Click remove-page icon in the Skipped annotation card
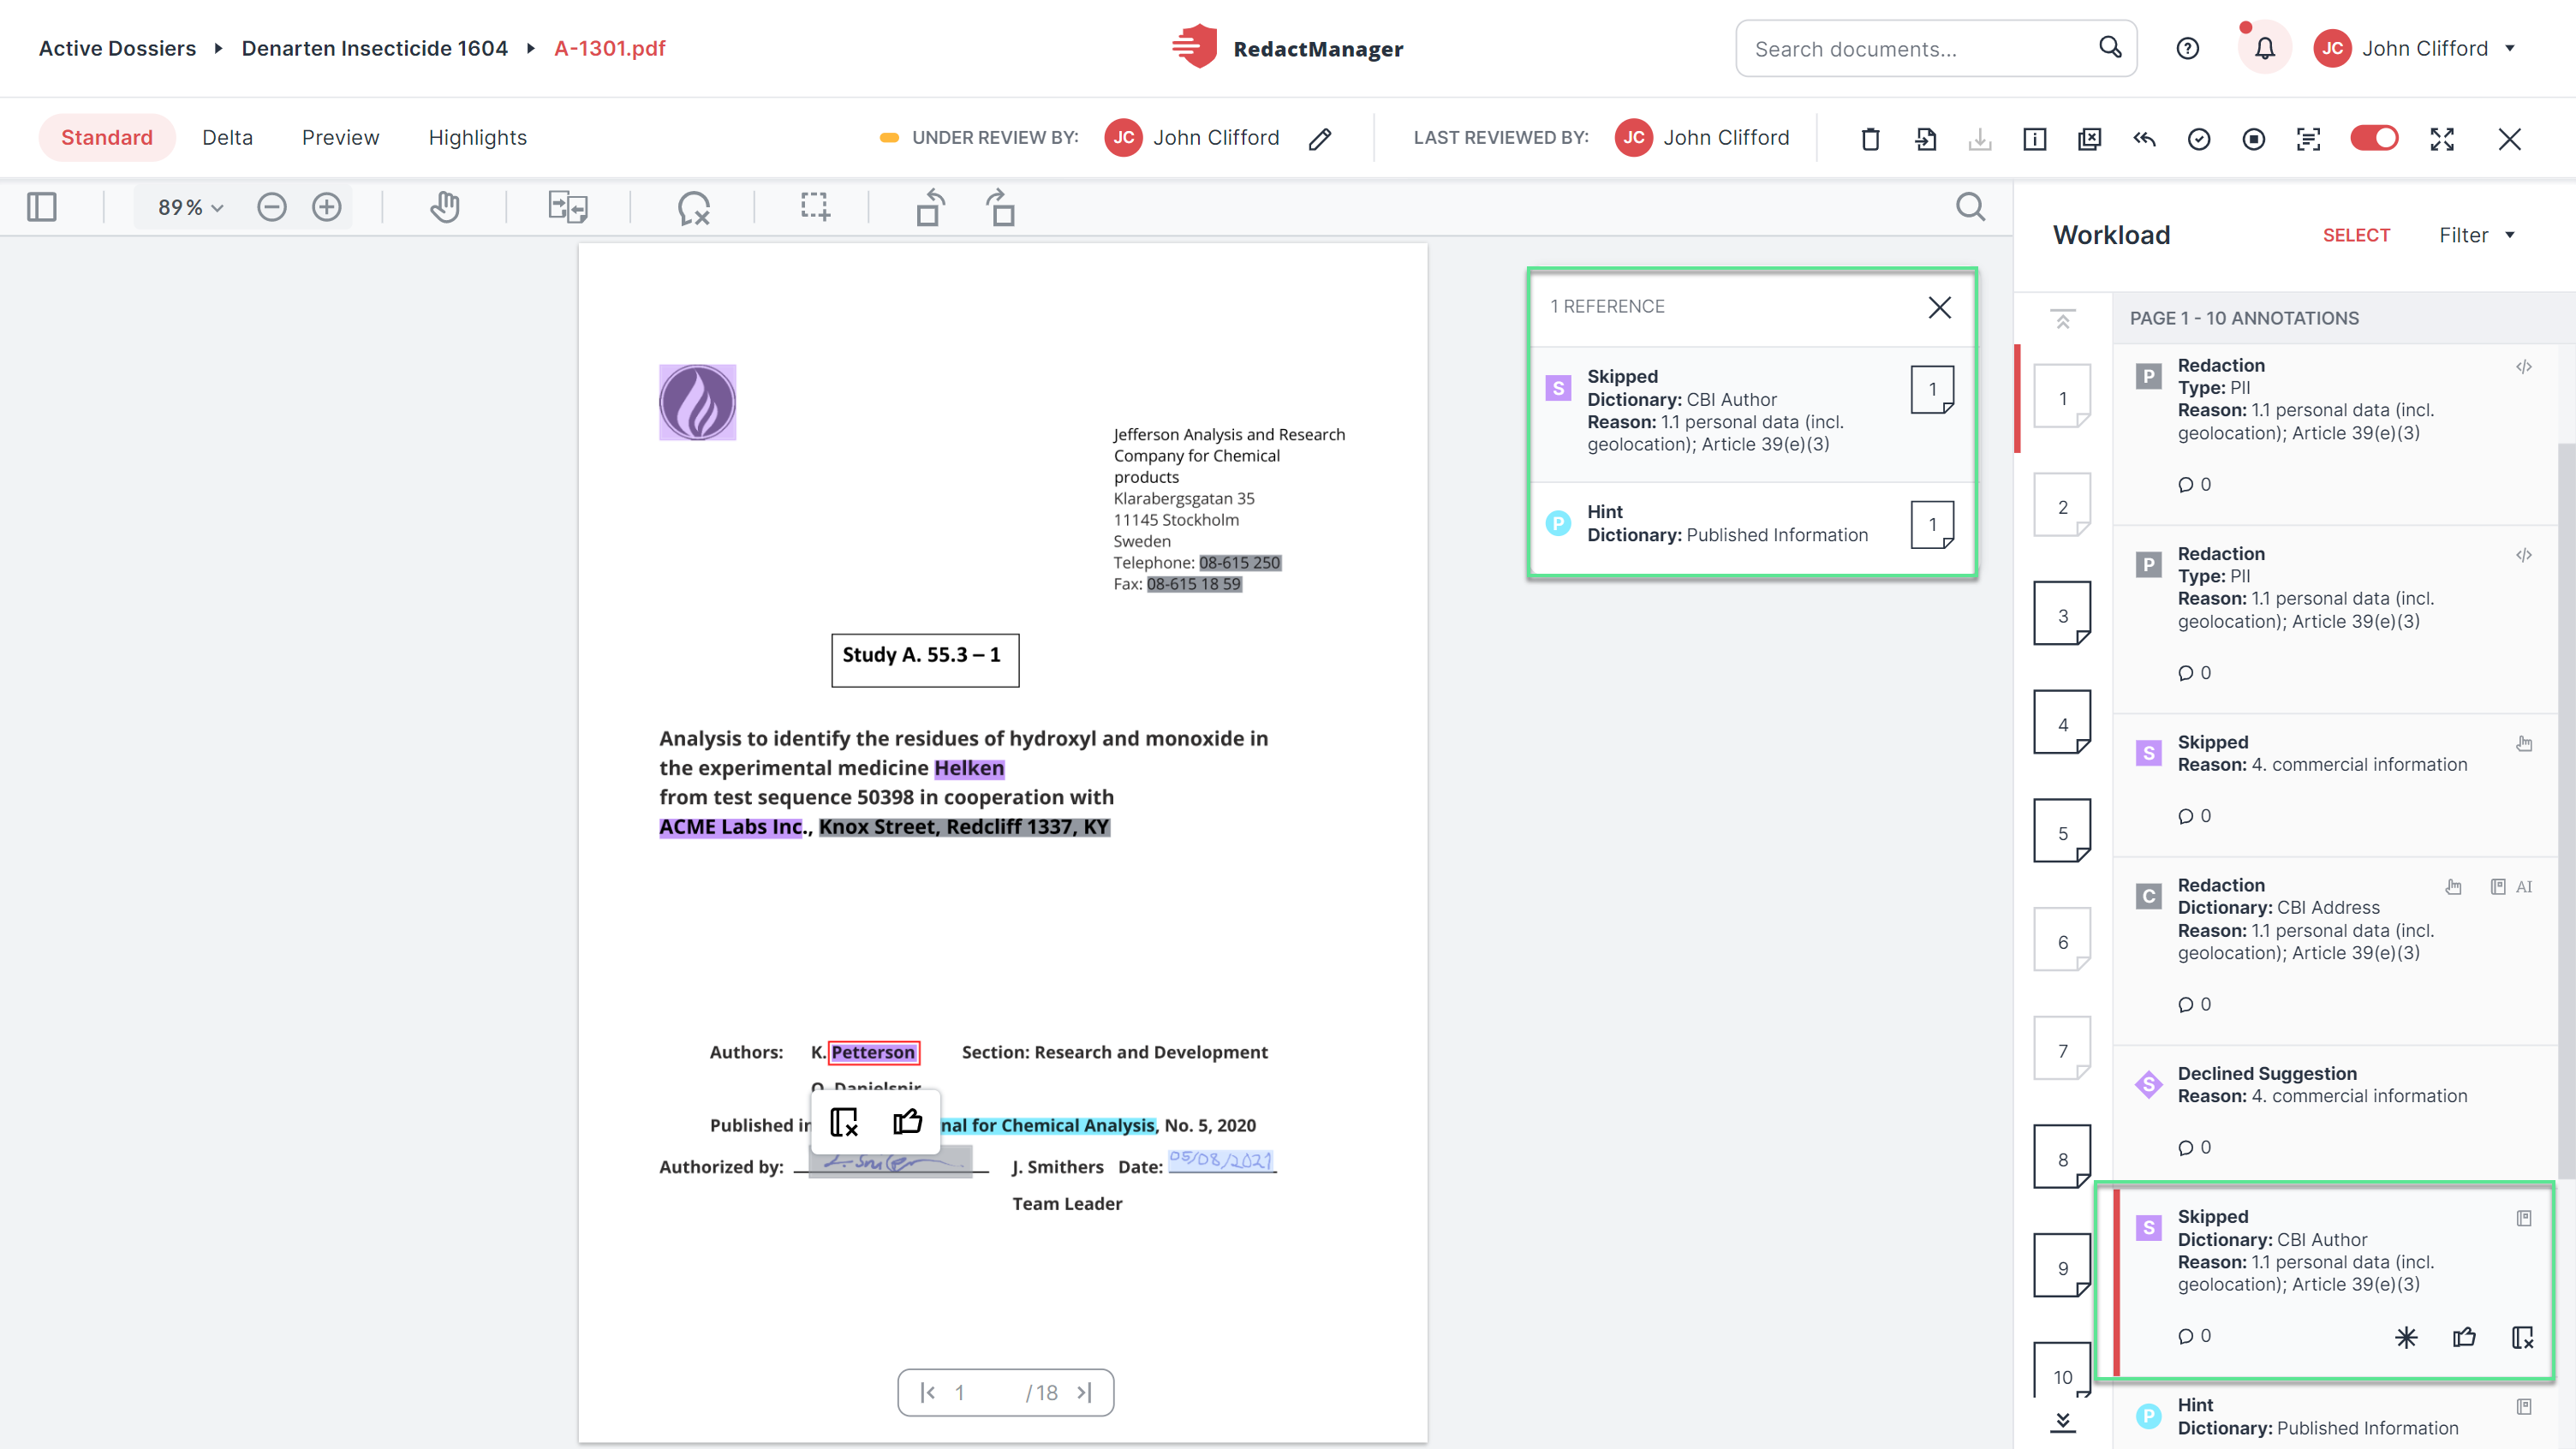2576x1449 pixels. [2522, 1337]
